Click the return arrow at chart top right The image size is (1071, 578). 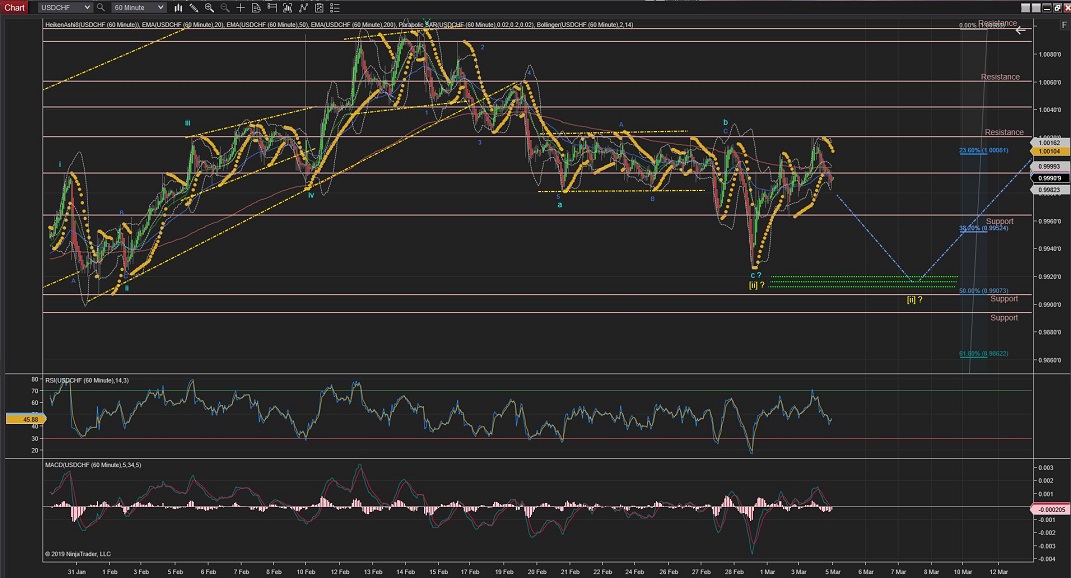click(1020, 31)
